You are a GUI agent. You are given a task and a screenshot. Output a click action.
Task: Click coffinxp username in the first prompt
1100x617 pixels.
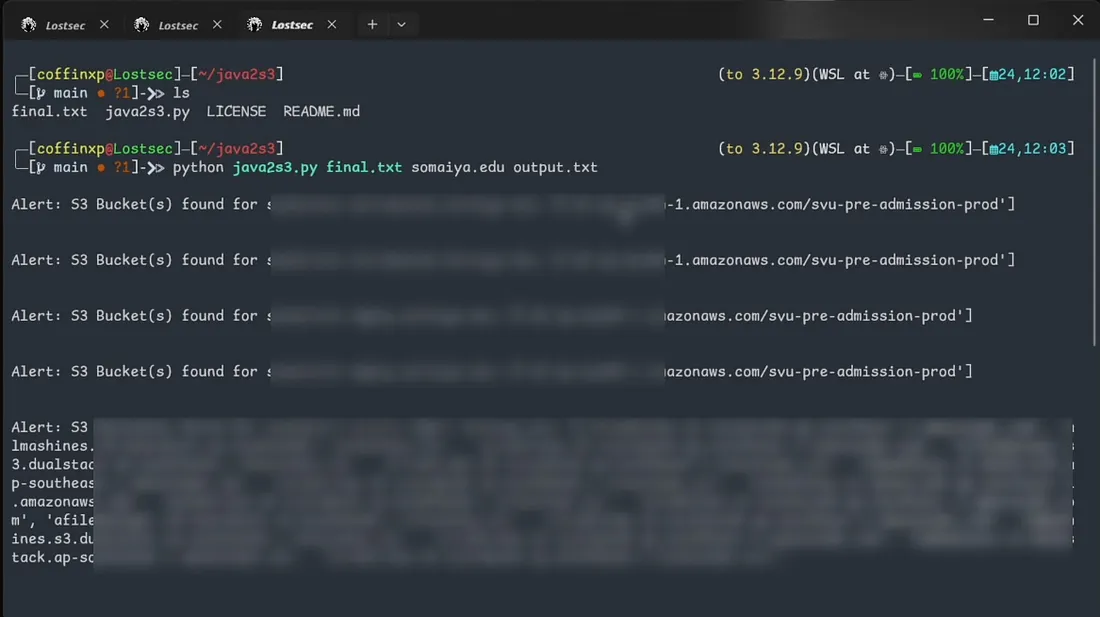[x=70, y=74]
